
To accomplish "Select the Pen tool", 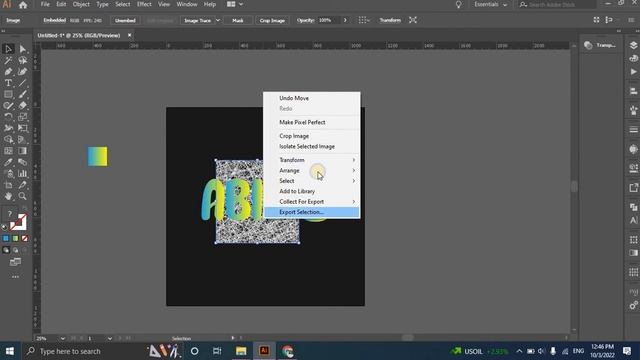I will pos(8,72).
